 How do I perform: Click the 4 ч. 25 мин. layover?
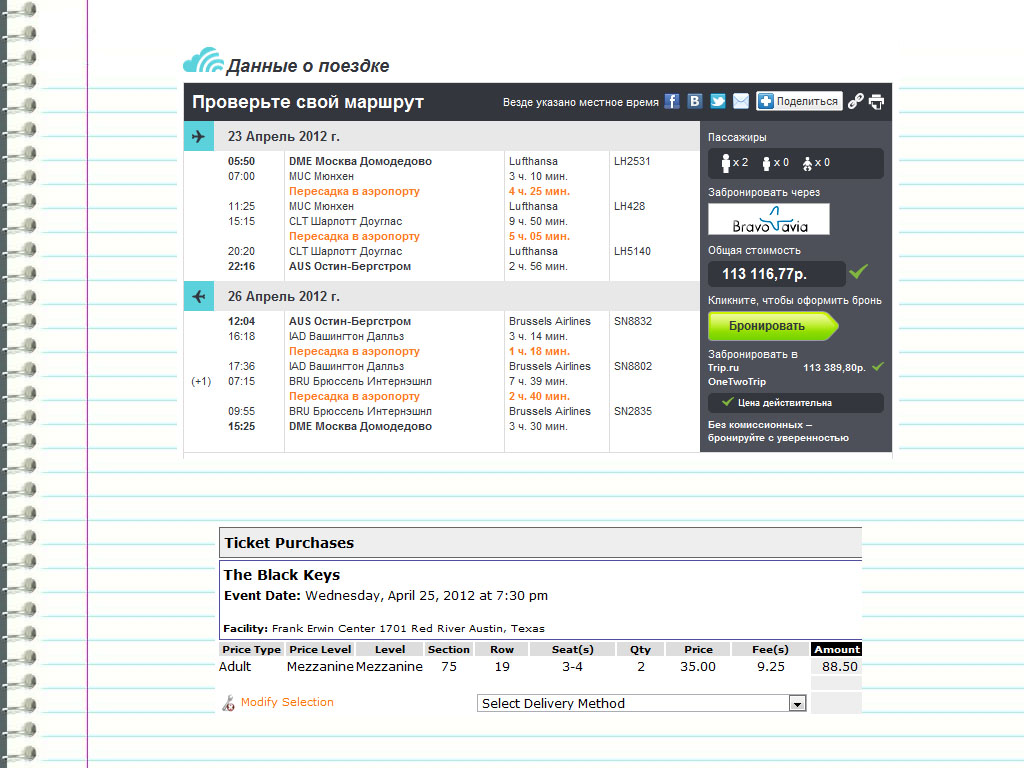click(x=539, y=191)
